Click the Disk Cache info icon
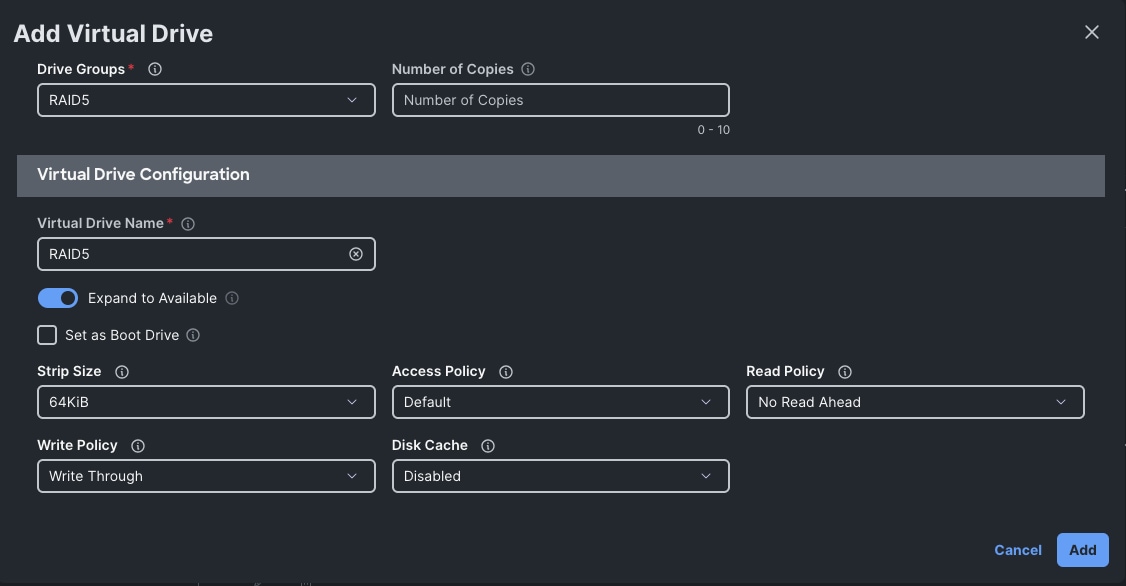This screenshot has width=1126, height=586. tap(488, 446)
